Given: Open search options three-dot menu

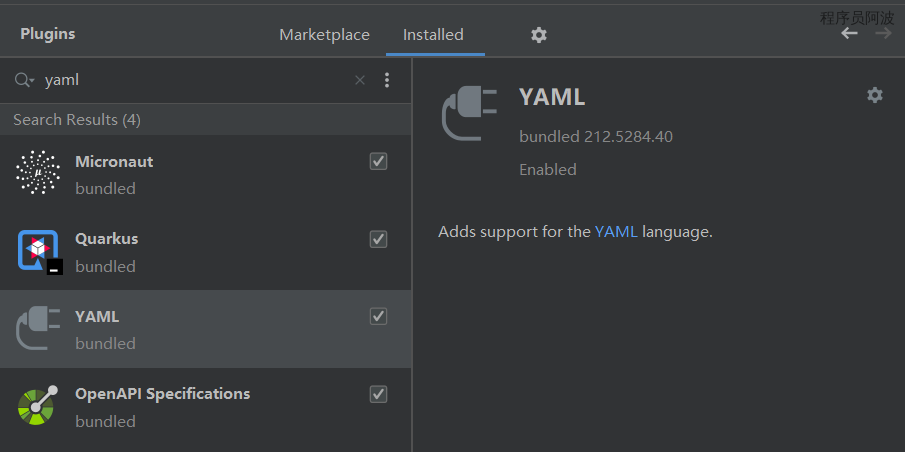Looking at the screenshot, I should [387, 81].
